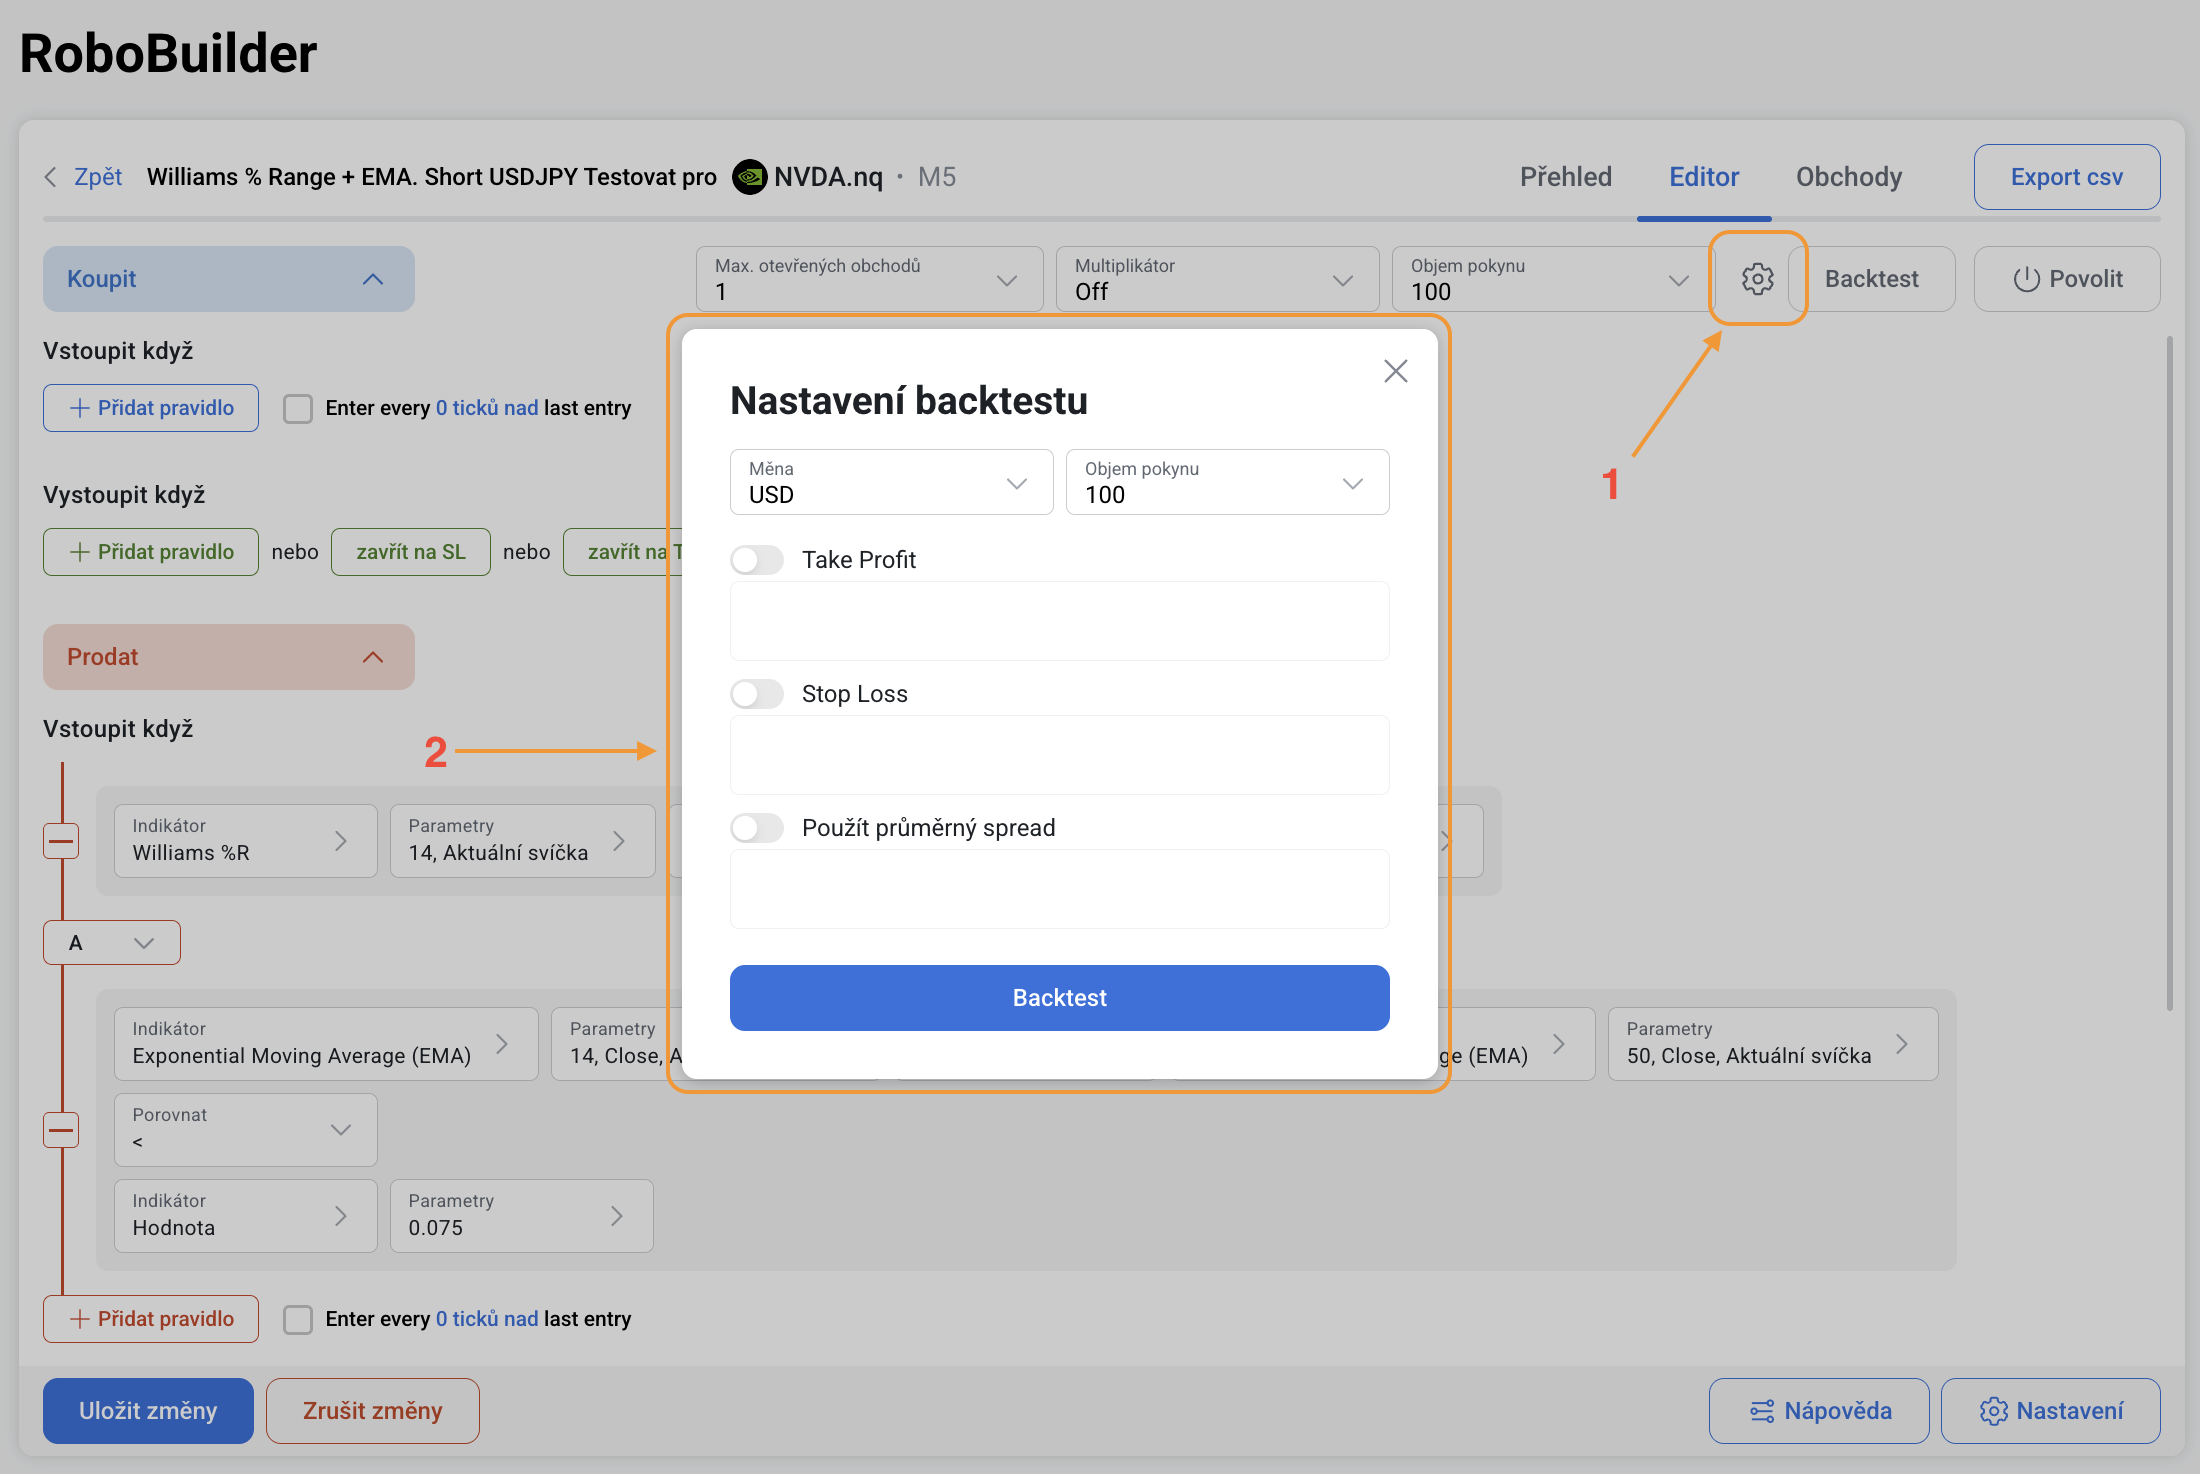Screen dimensions: 2200x1474
Task: Check the top Enter every ticks checkbox
Action: [298, 408]
